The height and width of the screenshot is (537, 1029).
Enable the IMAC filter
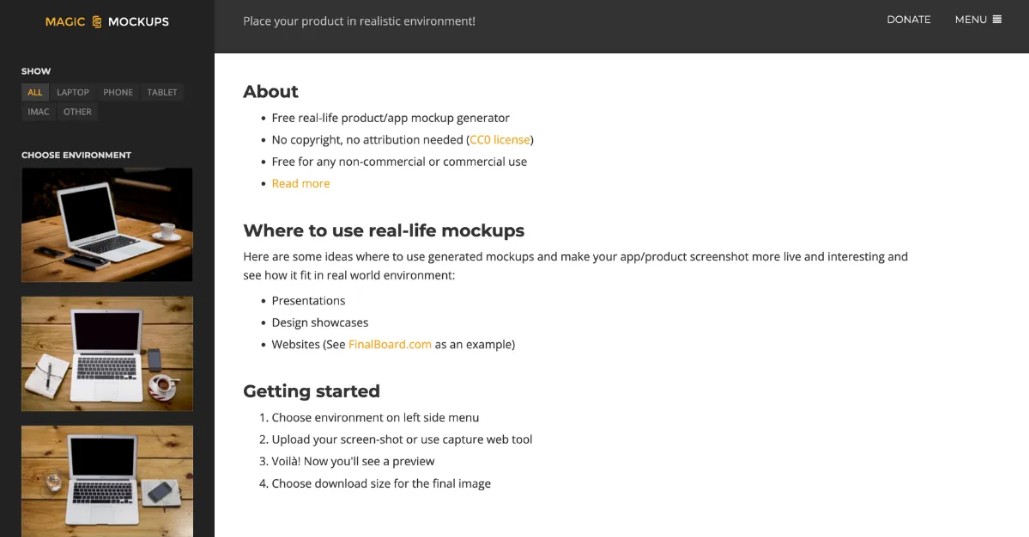point(39,112)
